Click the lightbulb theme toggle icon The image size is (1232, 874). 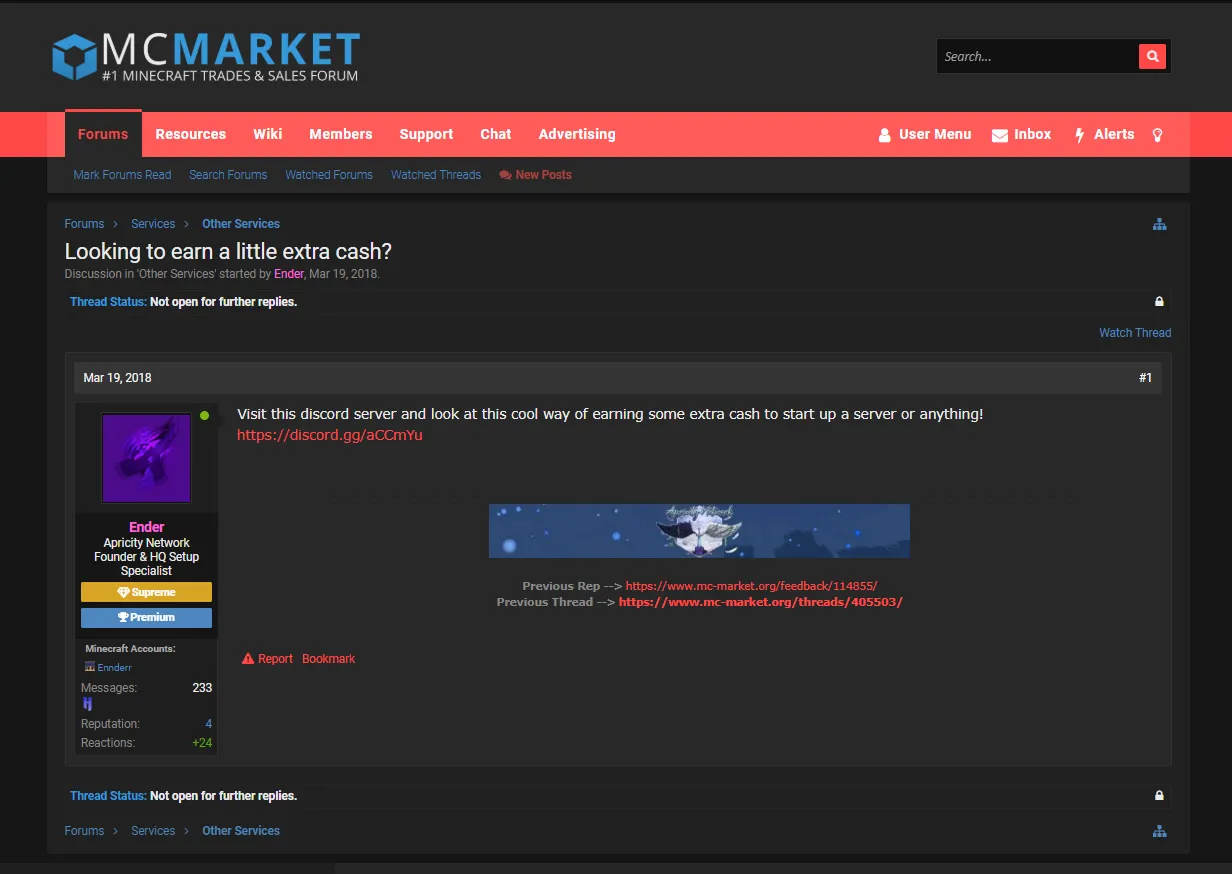click(1158, 134)
